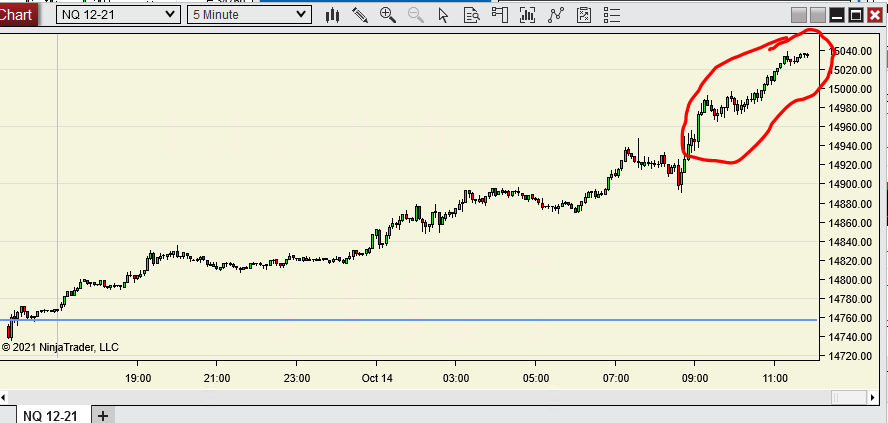The image size is (888, 423).
Task: Click the 15040.00 price axis label
Action: coord(851,51)
